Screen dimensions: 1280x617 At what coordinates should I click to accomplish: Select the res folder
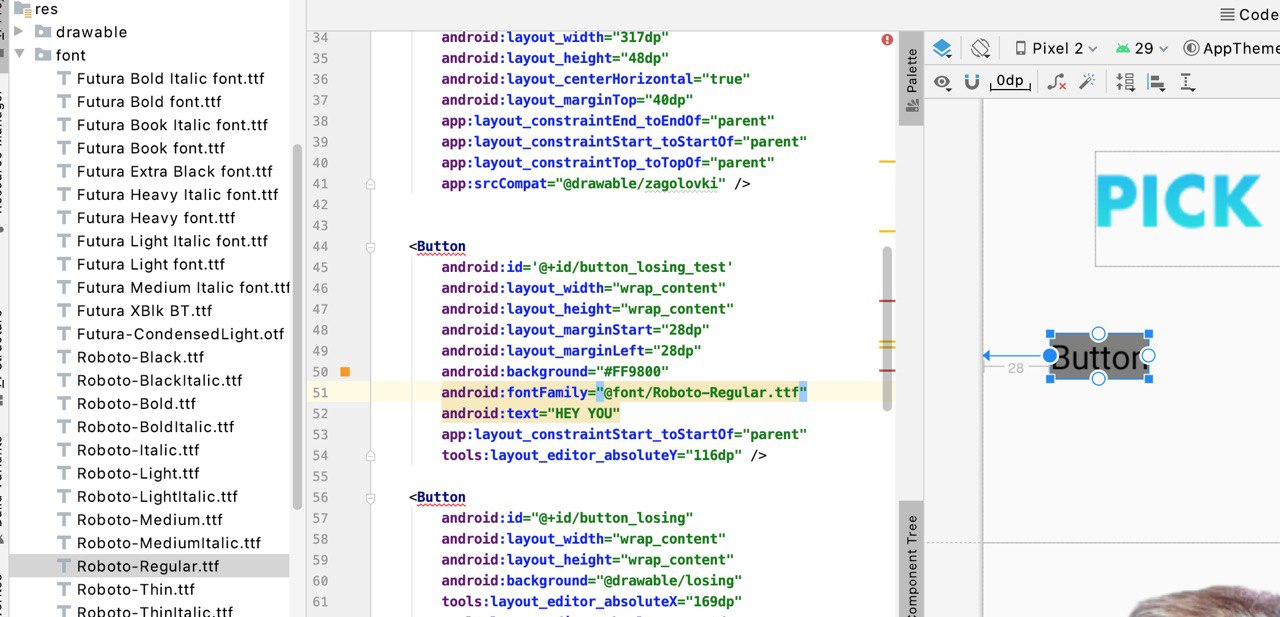pyautogui.click(x=46, y=9)
